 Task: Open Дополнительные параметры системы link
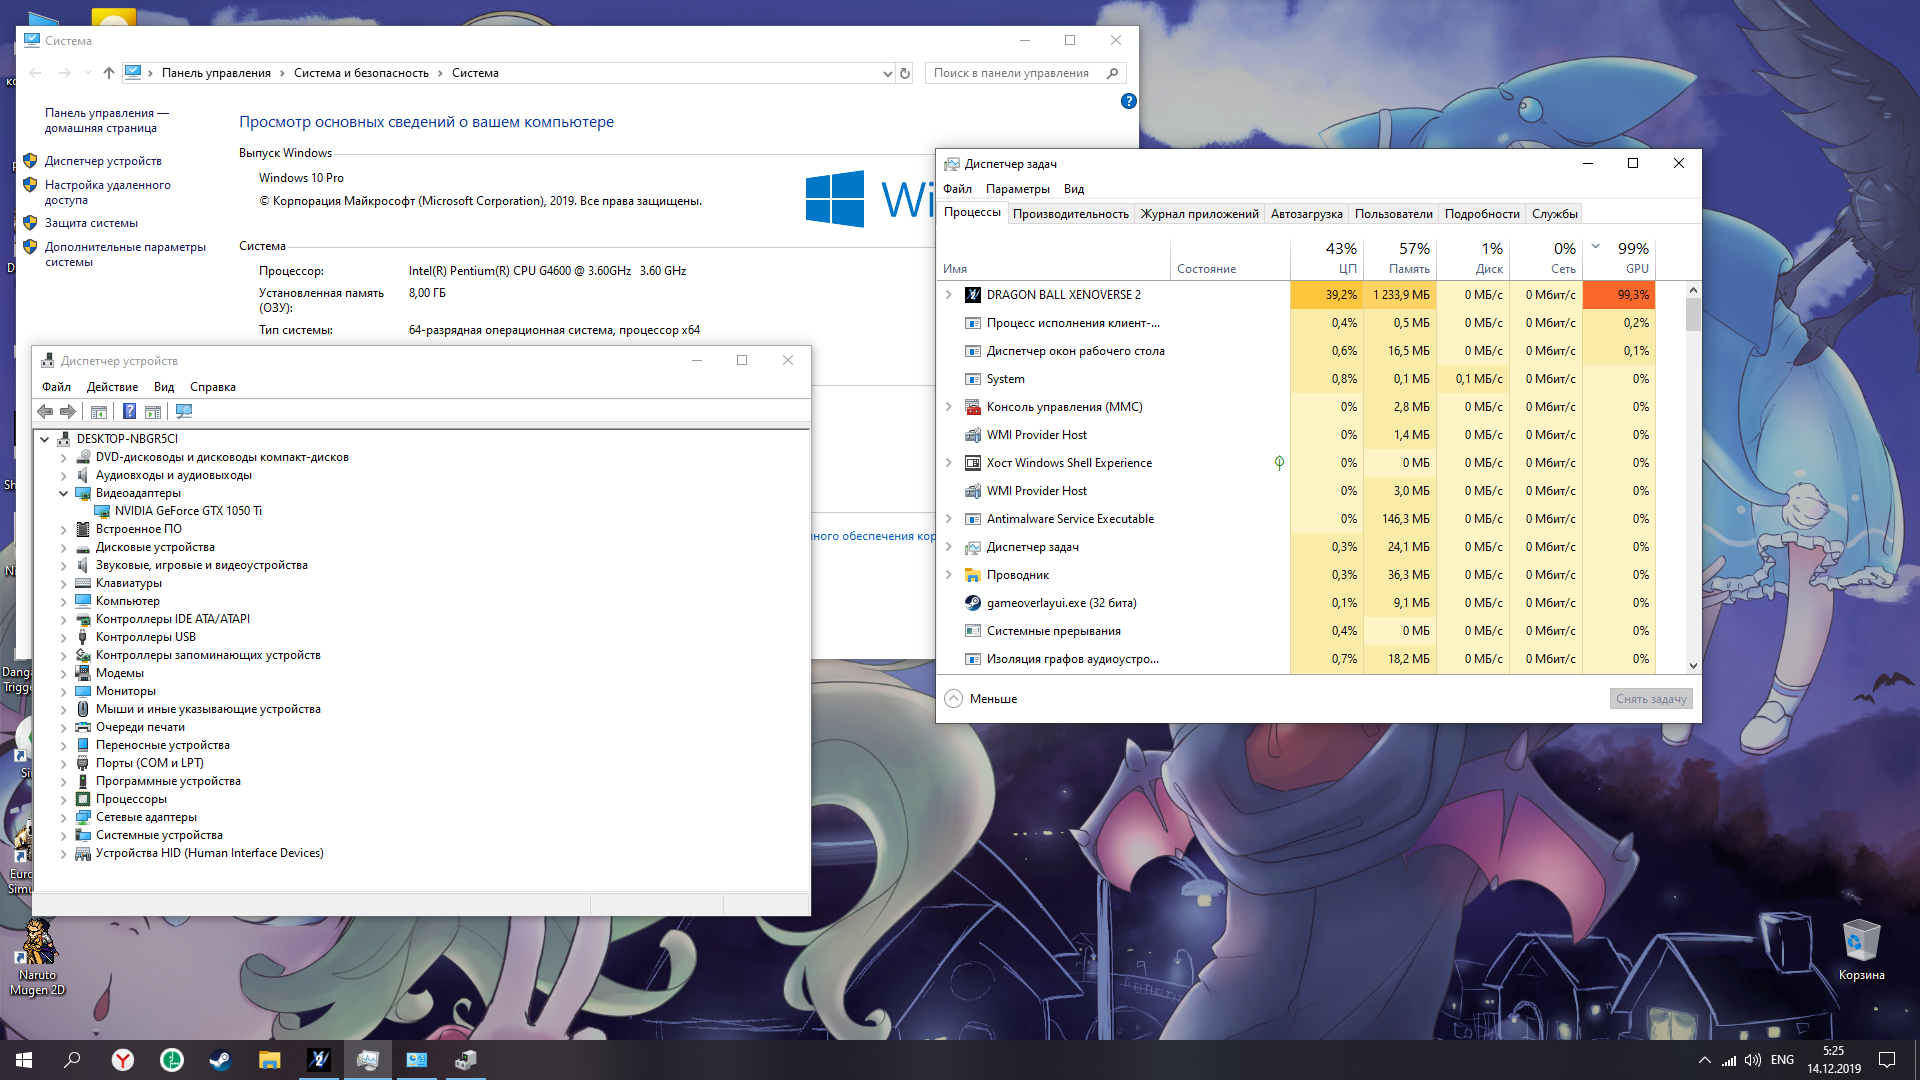coord(125,254)
